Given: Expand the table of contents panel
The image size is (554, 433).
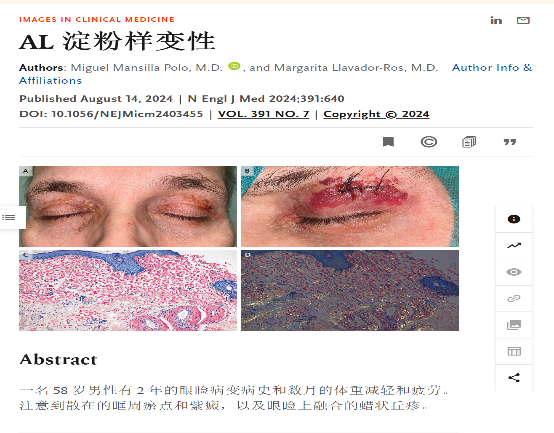Looking at the screenshot, I should click(x=9, y=217).
